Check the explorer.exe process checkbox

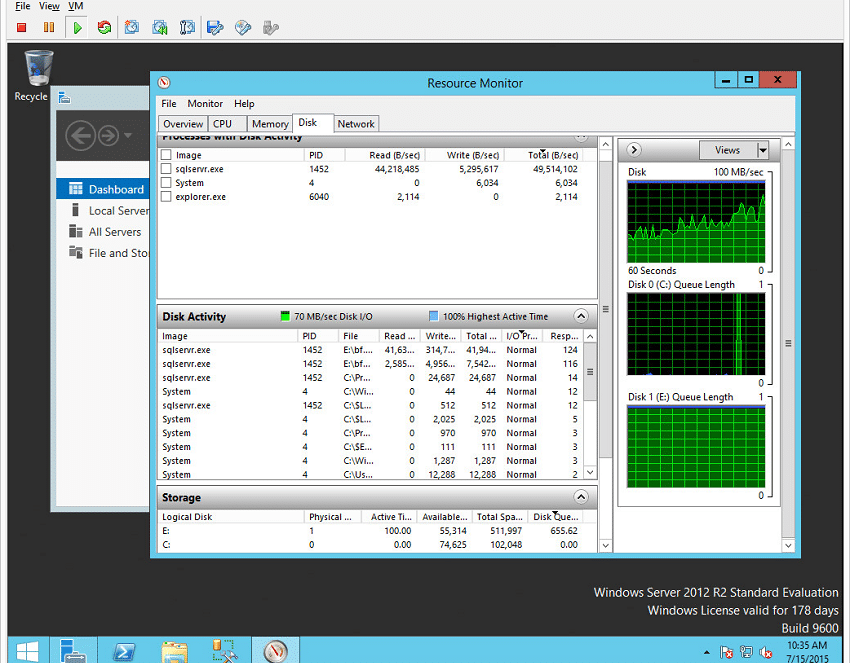click(166, 196)
